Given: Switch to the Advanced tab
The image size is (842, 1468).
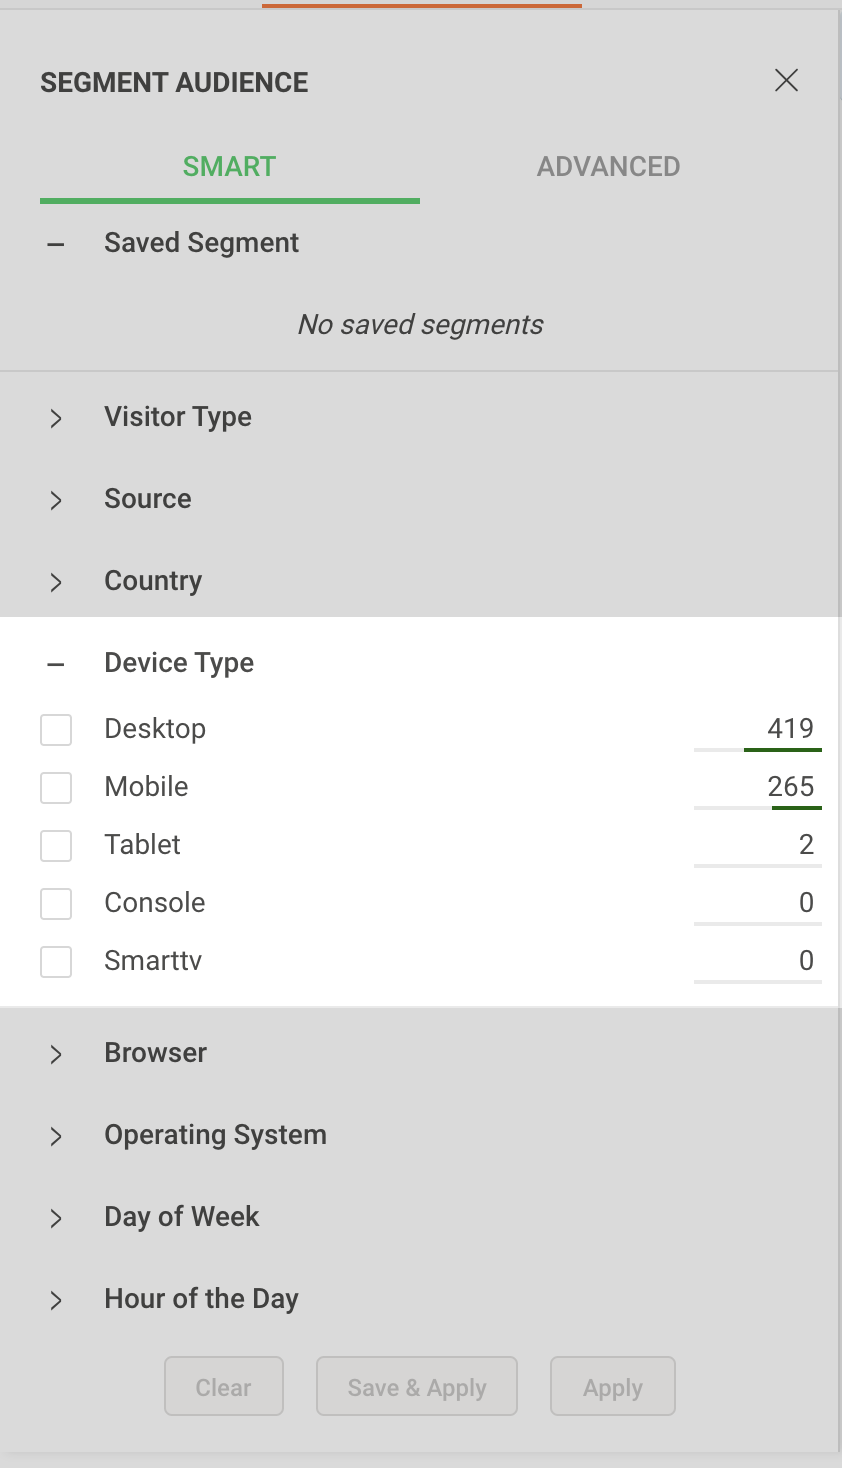Looking at the screenshot, I should coord(608,167).
